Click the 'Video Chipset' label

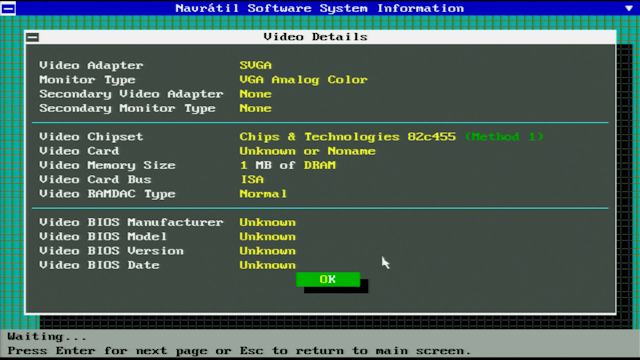(91, 137)
